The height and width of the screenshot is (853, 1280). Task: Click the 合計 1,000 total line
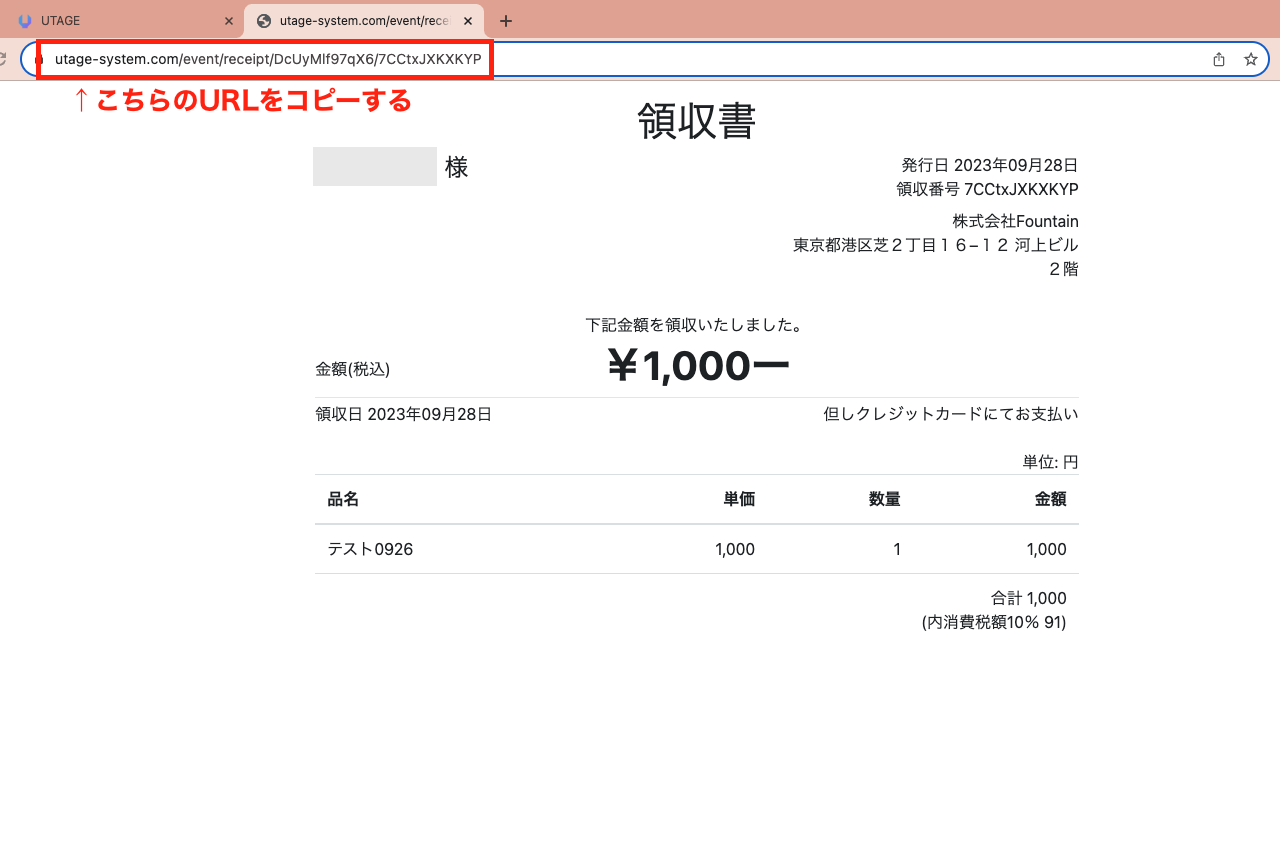1028,598
